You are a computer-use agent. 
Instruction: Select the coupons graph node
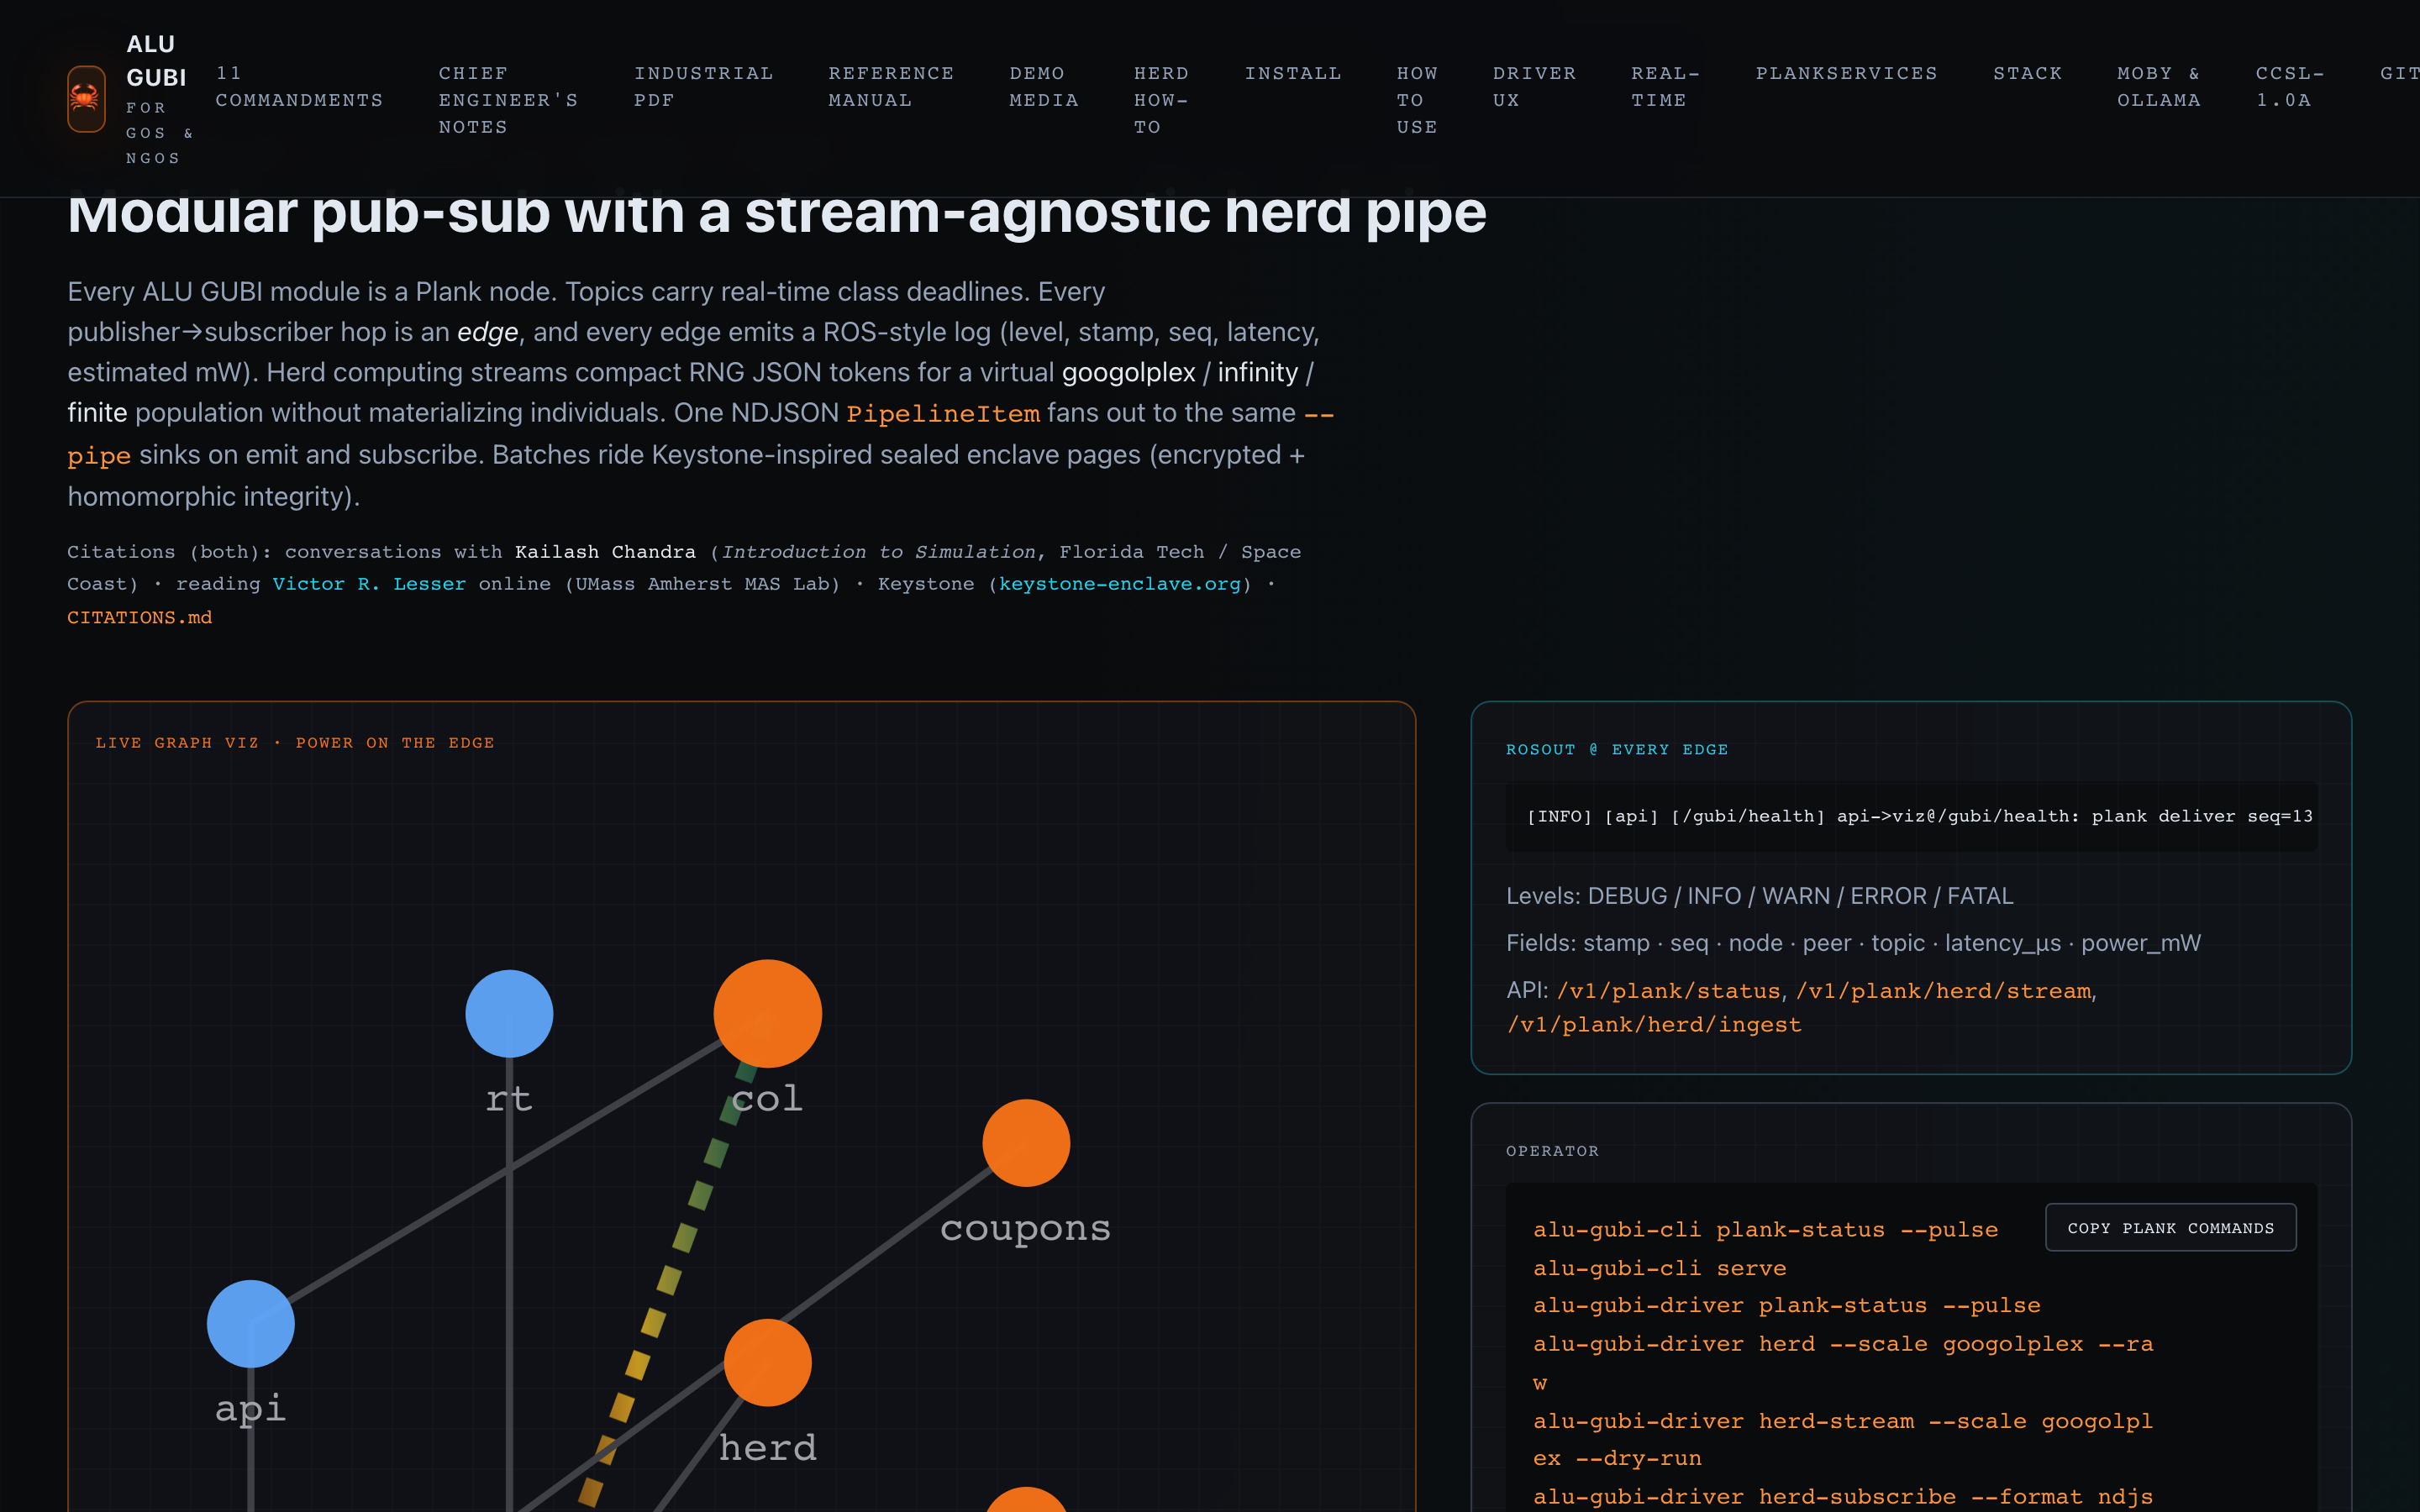[x=1026, y=1143]
